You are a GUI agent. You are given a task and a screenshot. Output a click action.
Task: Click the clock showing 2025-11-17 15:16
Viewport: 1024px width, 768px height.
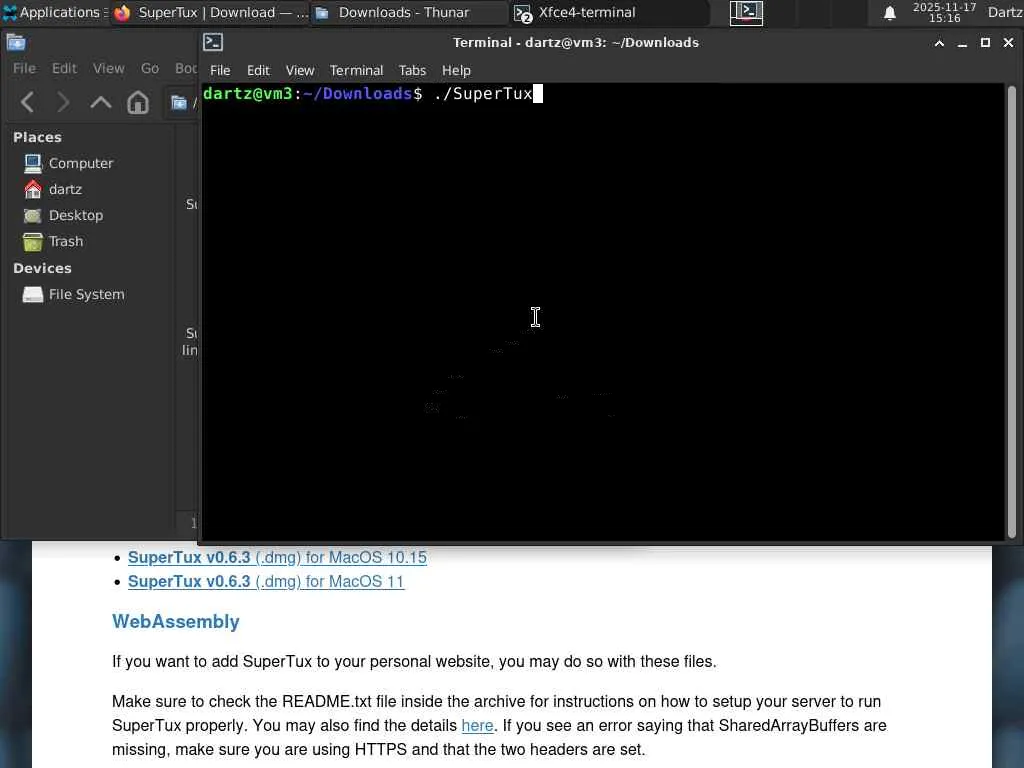pos(944,12)
